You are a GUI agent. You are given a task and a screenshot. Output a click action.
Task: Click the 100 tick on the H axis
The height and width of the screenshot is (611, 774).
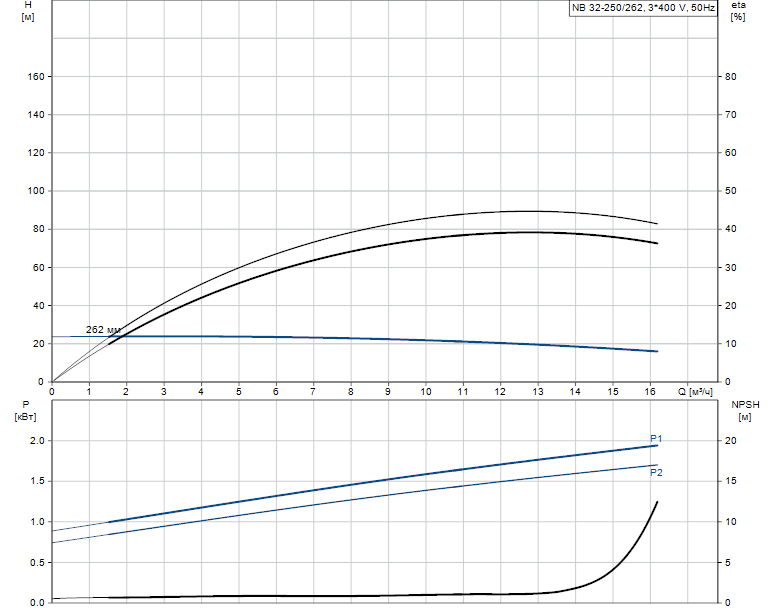pos(35,191)
